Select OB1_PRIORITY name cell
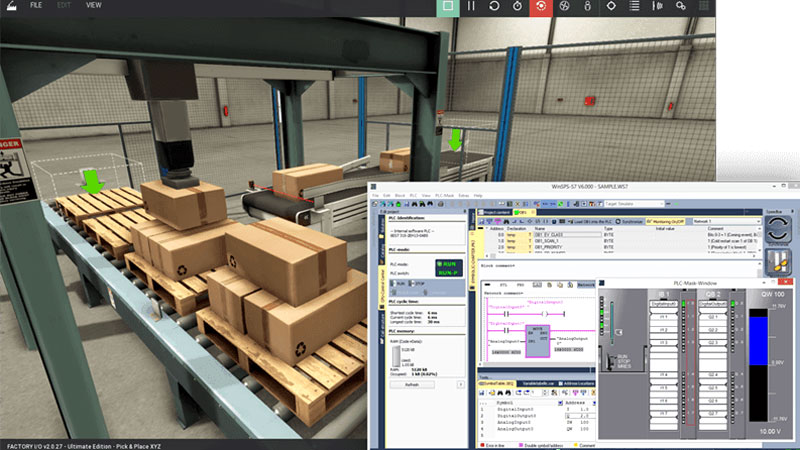The width and height of the screenshot is (800, 450). click(548, 247)
